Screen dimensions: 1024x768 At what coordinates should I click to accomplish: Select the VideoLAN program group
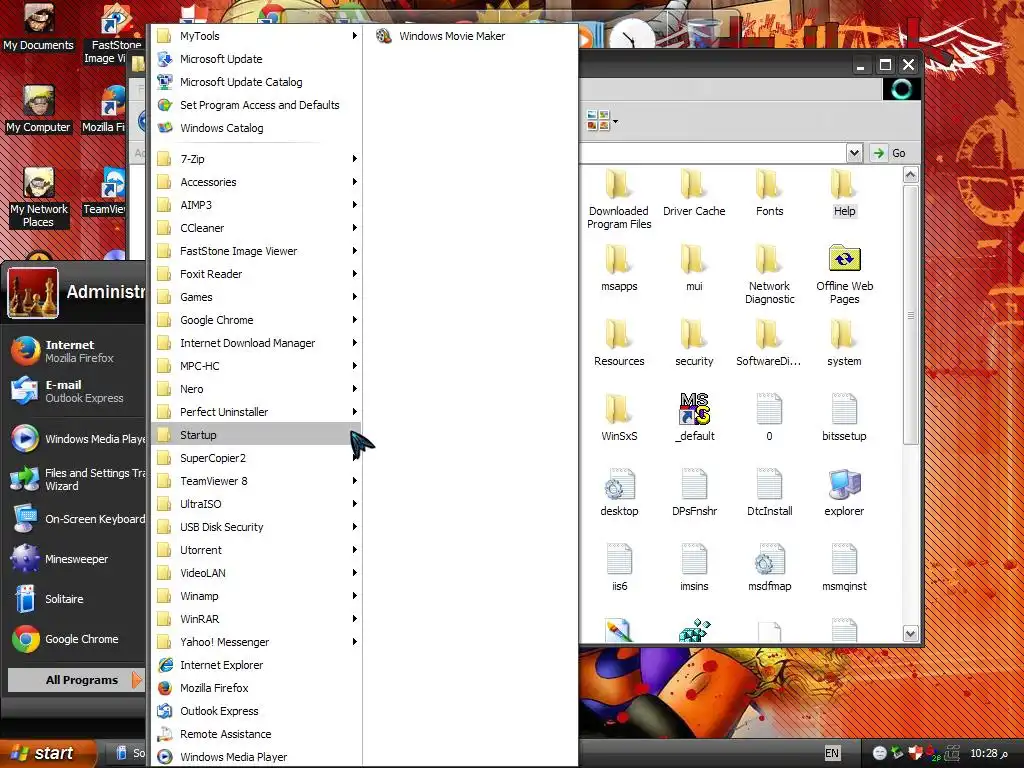[x=257, y=573]
